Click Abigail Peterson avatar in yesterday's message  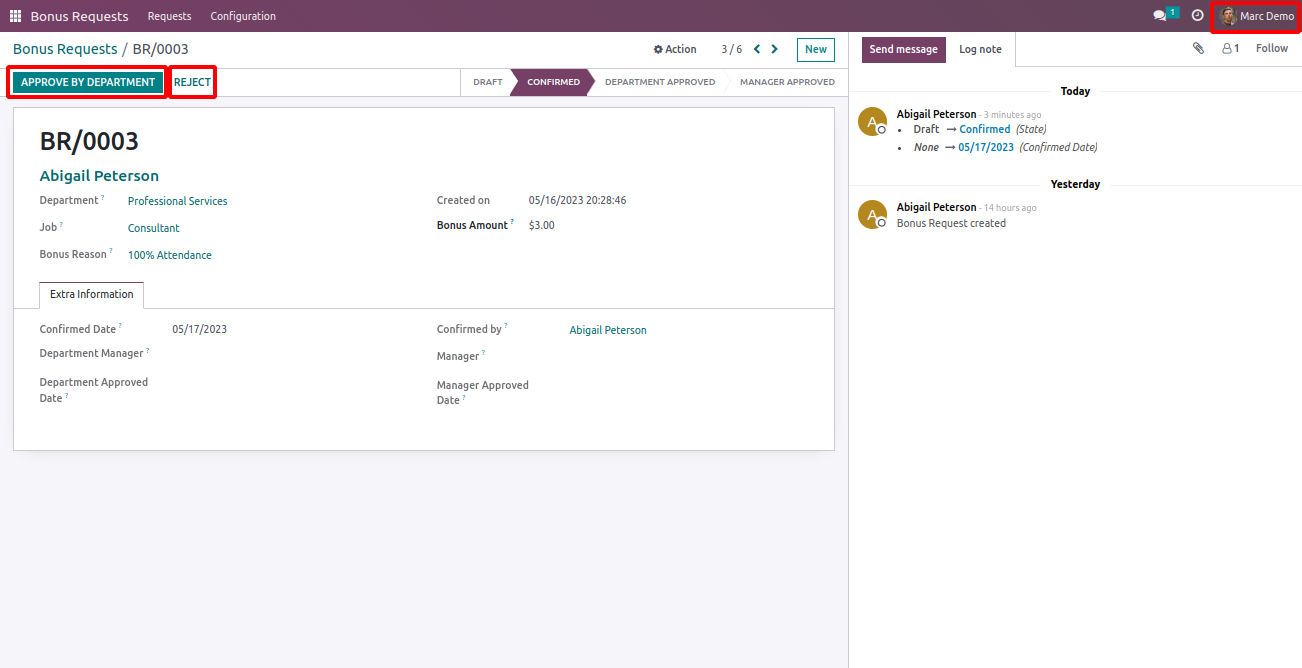coord(873,215)
